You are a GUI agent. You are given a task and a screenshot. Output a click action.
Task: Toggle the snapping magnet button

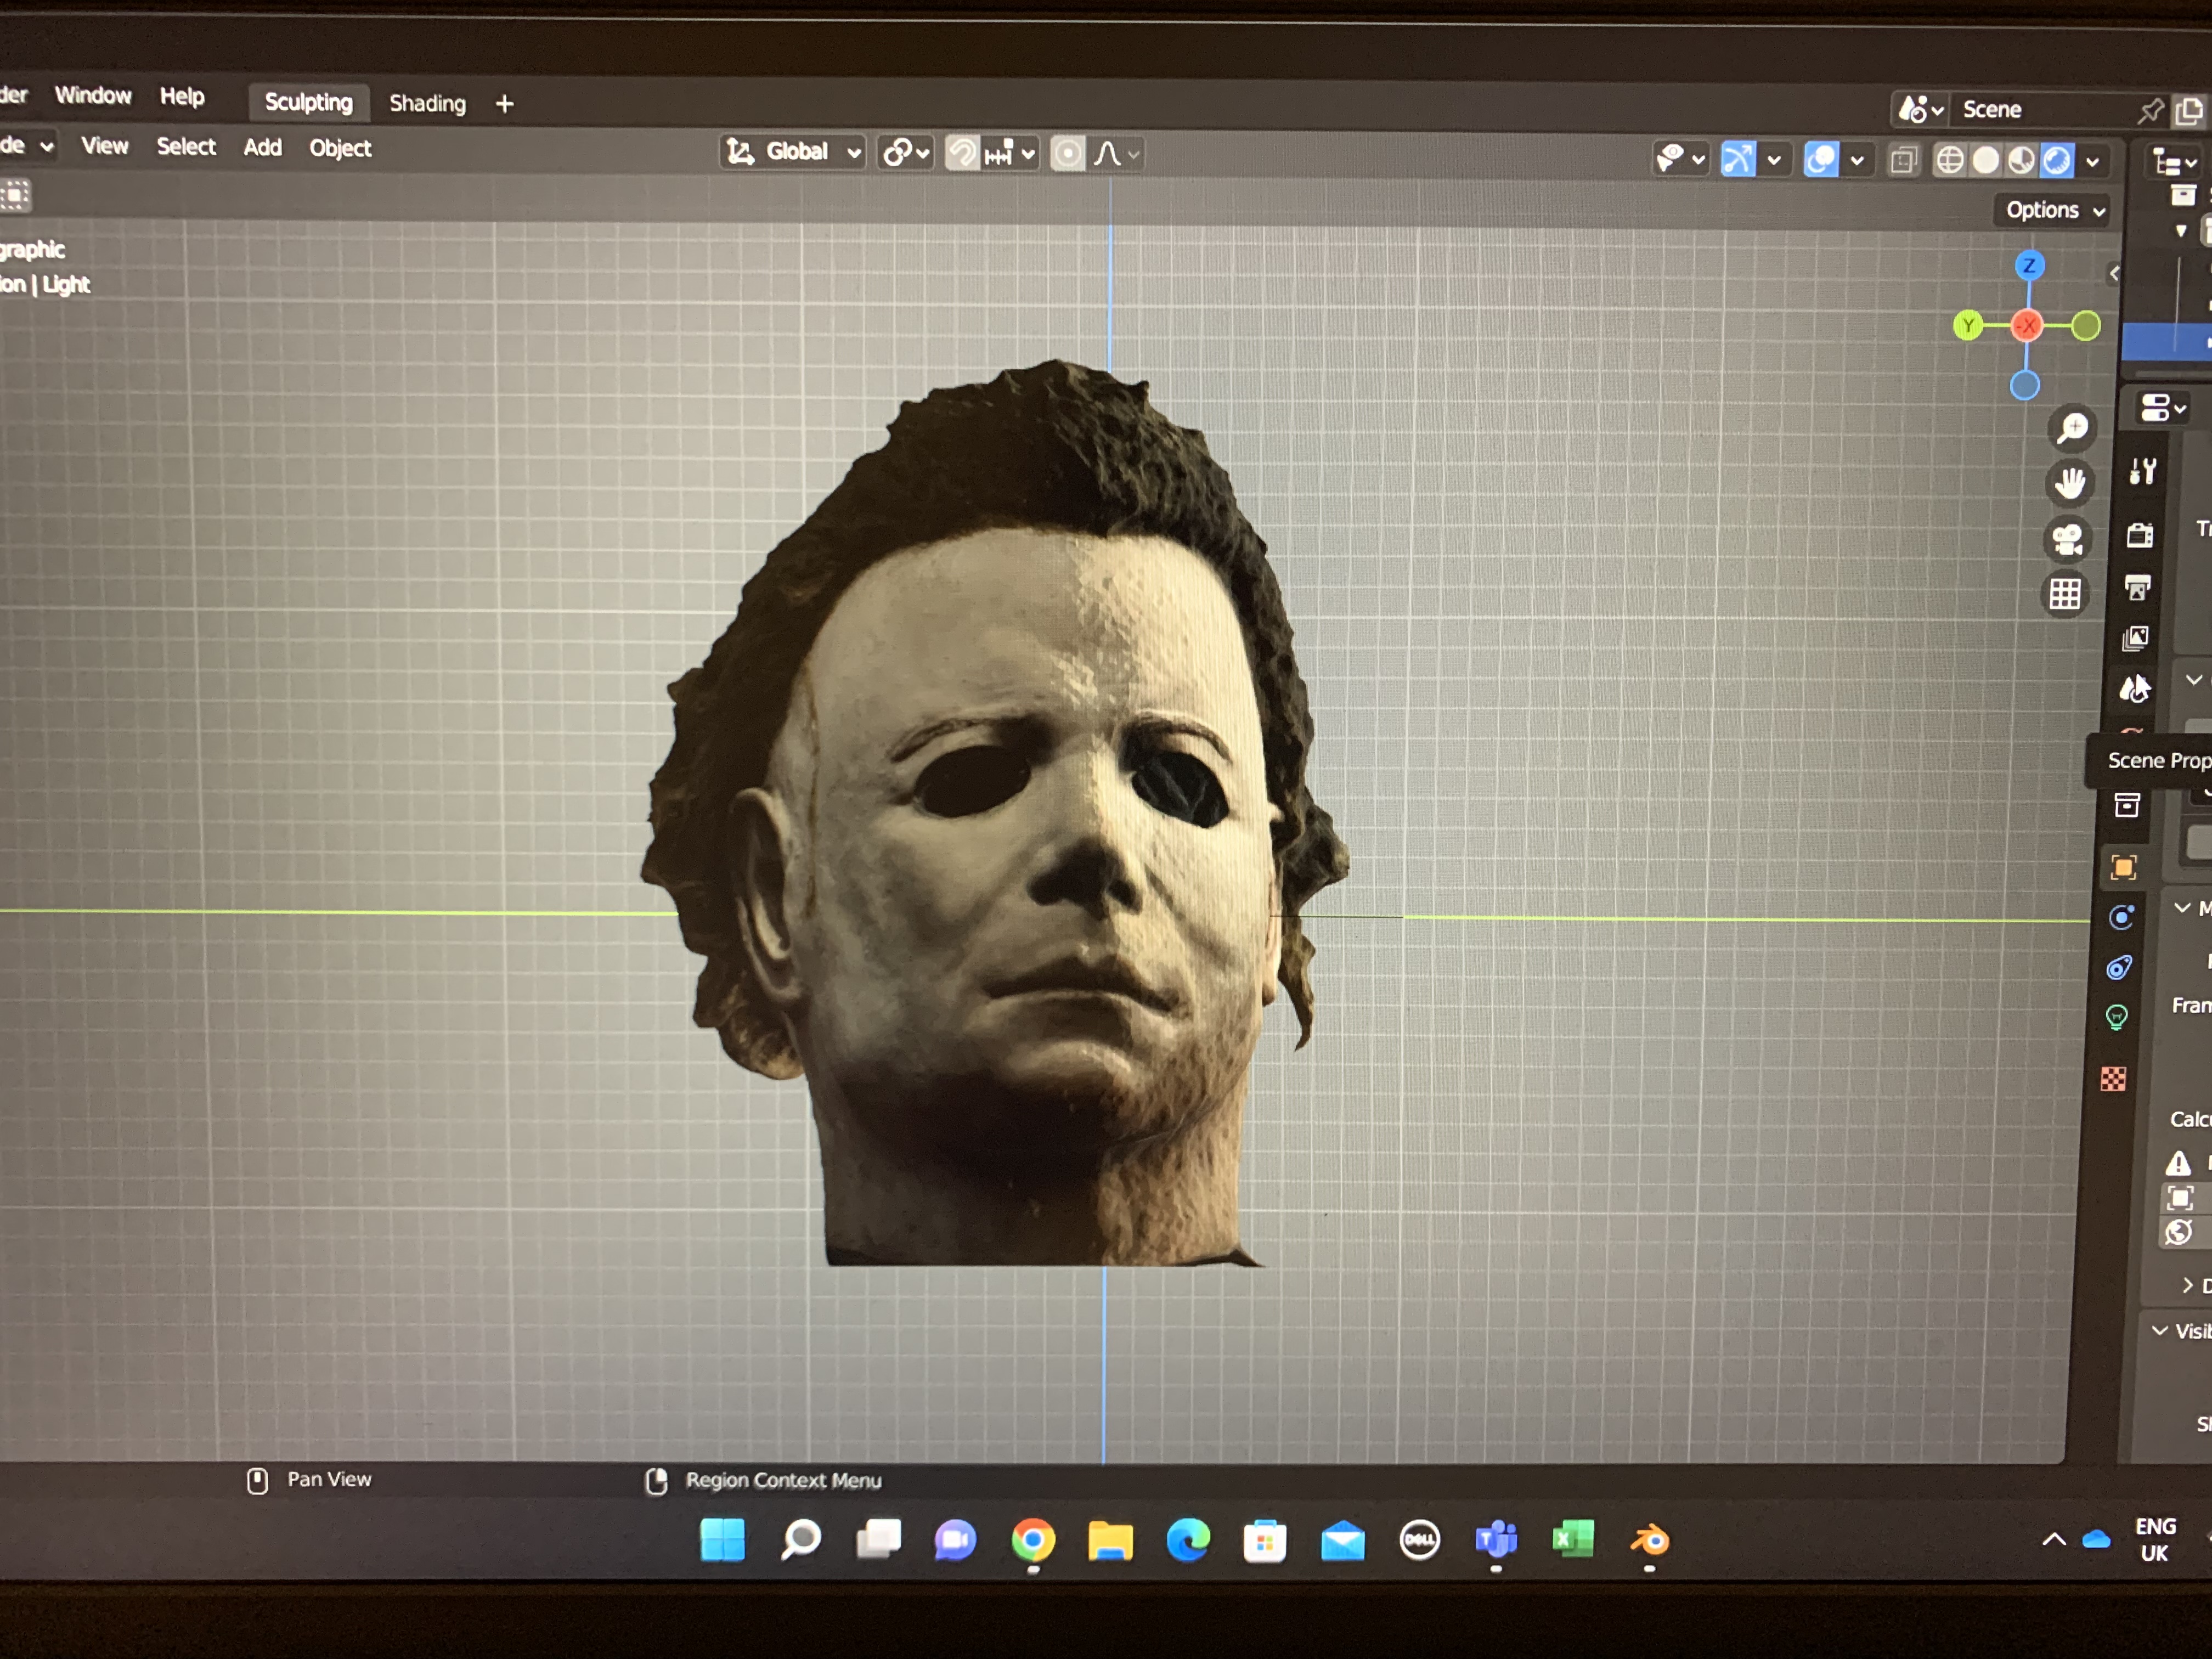coord(962,153)
